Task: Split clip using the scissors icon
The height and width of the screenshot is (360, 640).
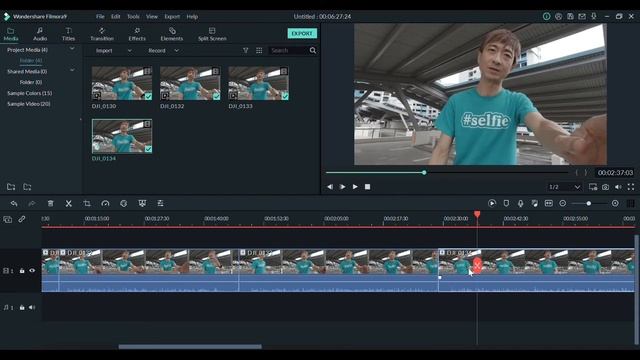Action: click(x=69, y=203)
